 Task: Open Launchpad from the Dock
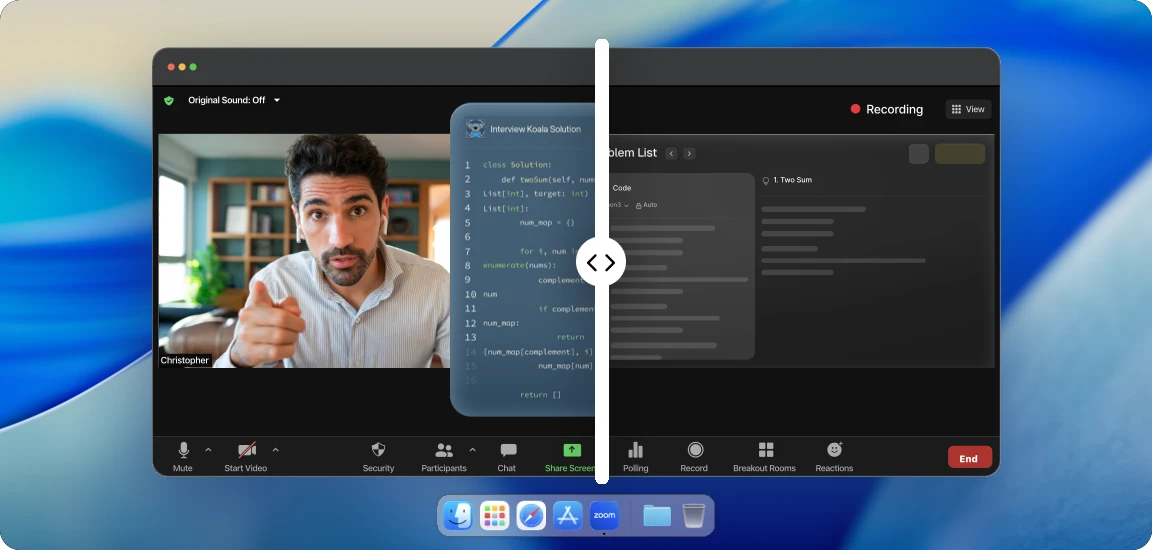click(x=494, y=515)
